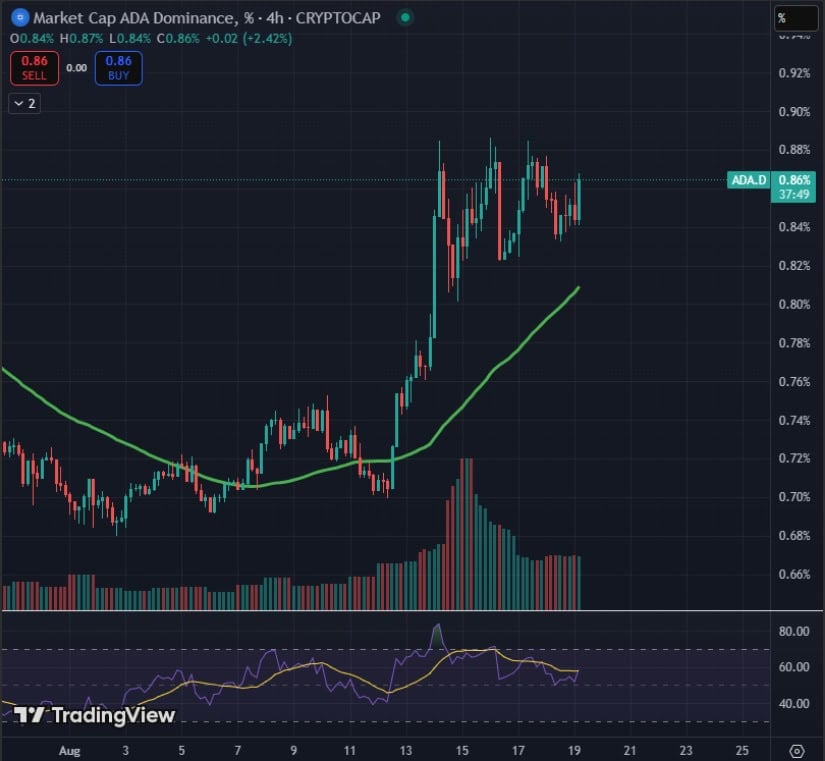The height and width of the screenshot is (761, 825).
Task: Click the ADA.D price label tag
Action: 748,180
